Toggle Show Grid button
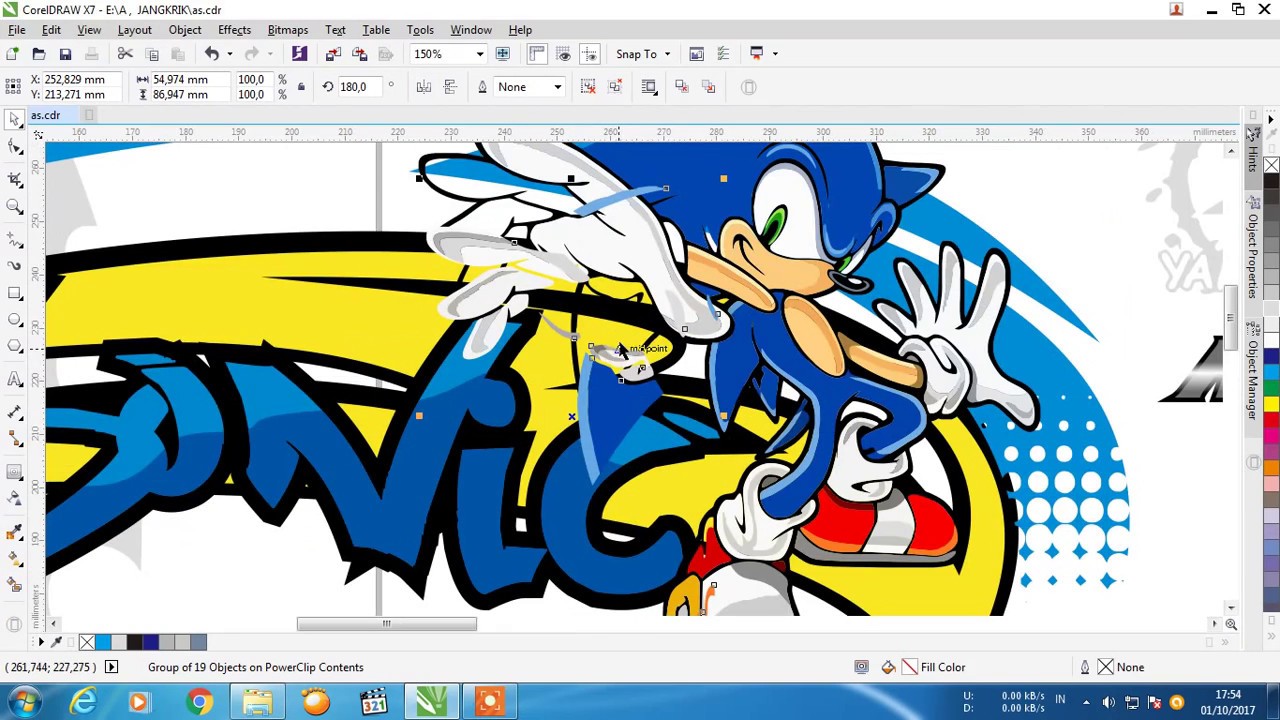Image resolution: width=1280 pixels, height=720 pixels. (x=563, y=54)
